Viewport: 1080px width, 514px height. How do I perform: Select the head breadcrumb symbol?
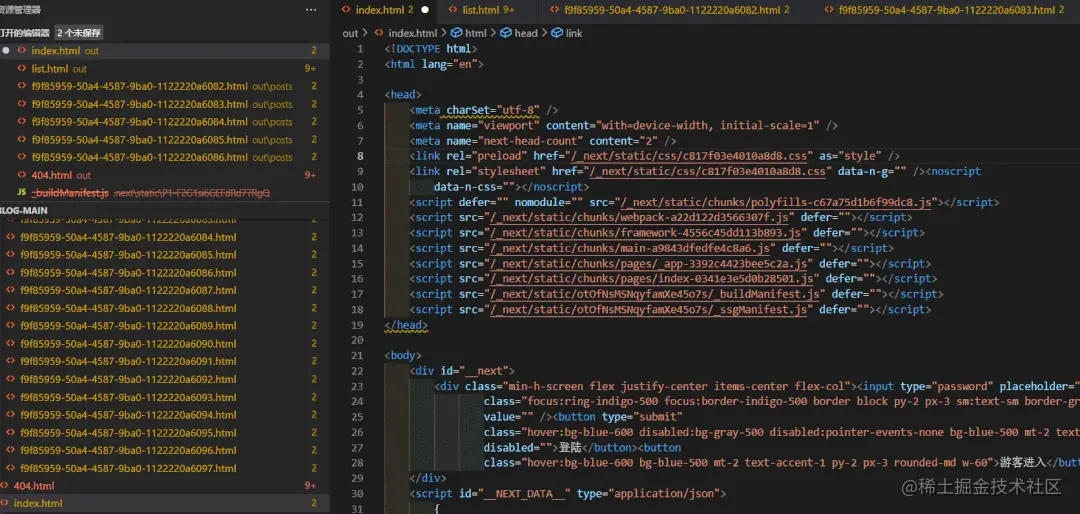click(526, 33)
